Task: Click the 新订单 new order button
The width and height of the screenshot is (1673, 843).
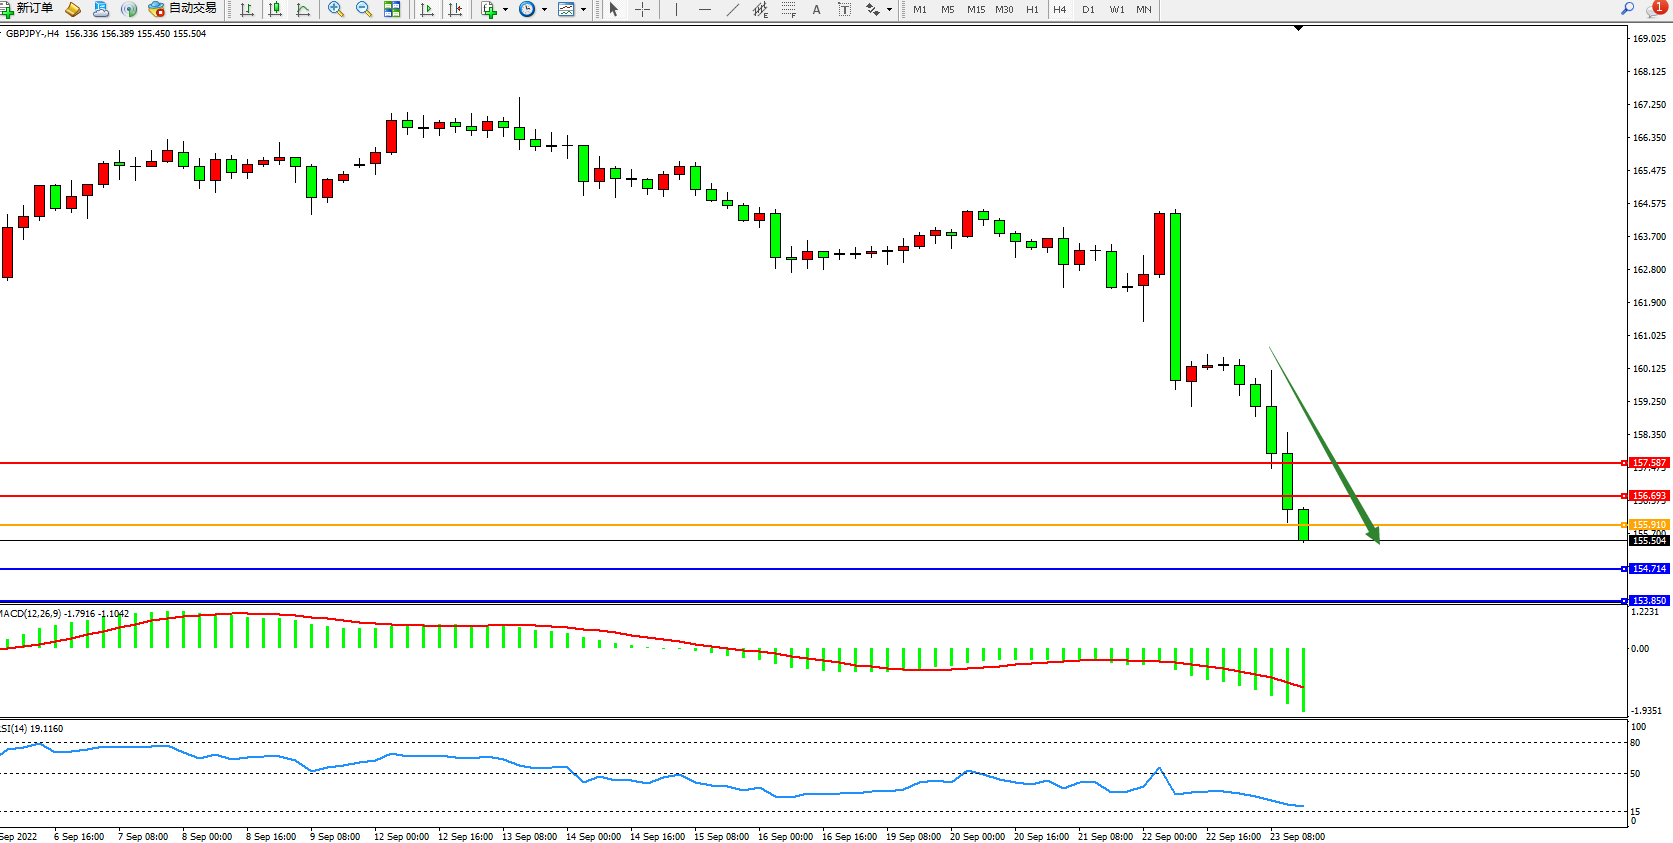Action: click(28, 9)
